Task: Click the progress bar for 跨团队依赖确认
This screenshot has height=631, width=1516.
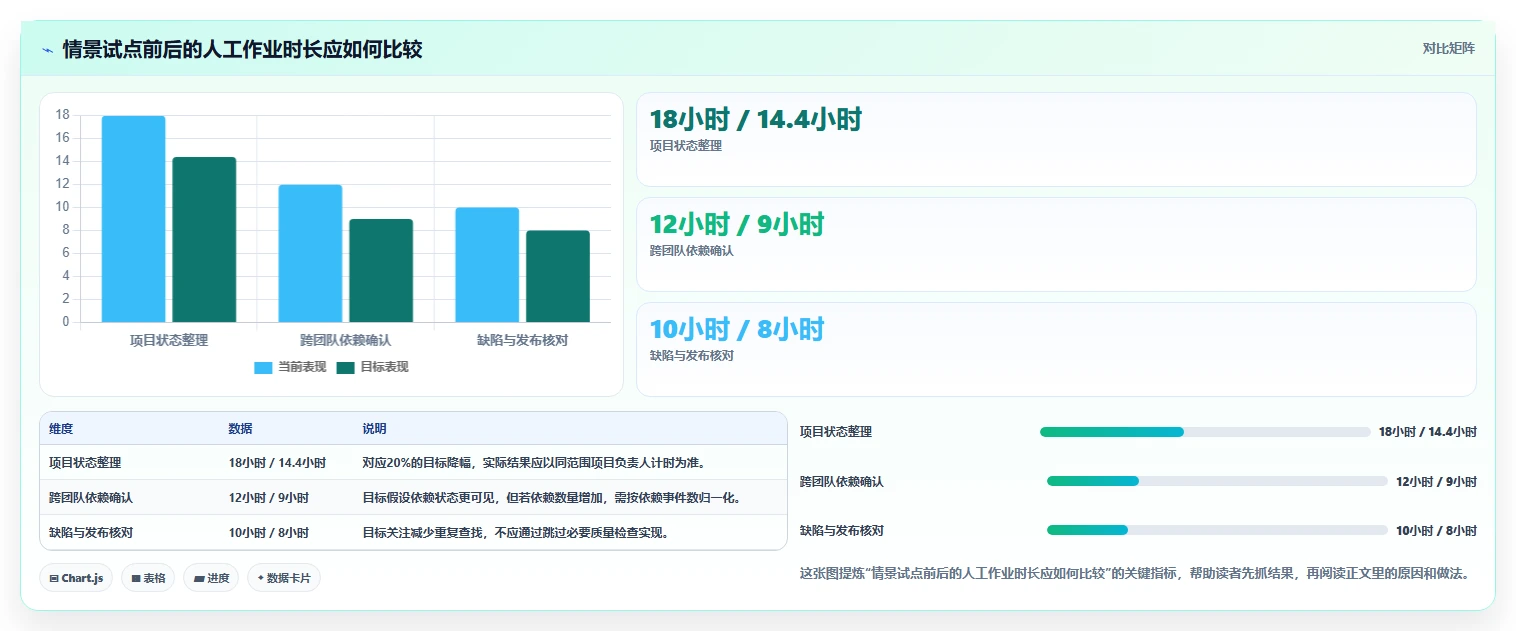Action: pyautogui.click(x=1217, y=481)
